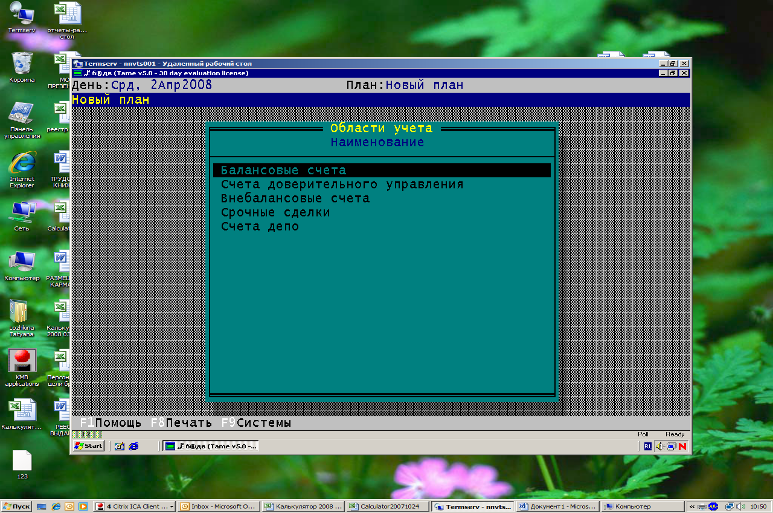Screen dimensions: 773x513
Task: Switch to Citrix ICA Client taskbar button
Action: [x=134, y=506]
